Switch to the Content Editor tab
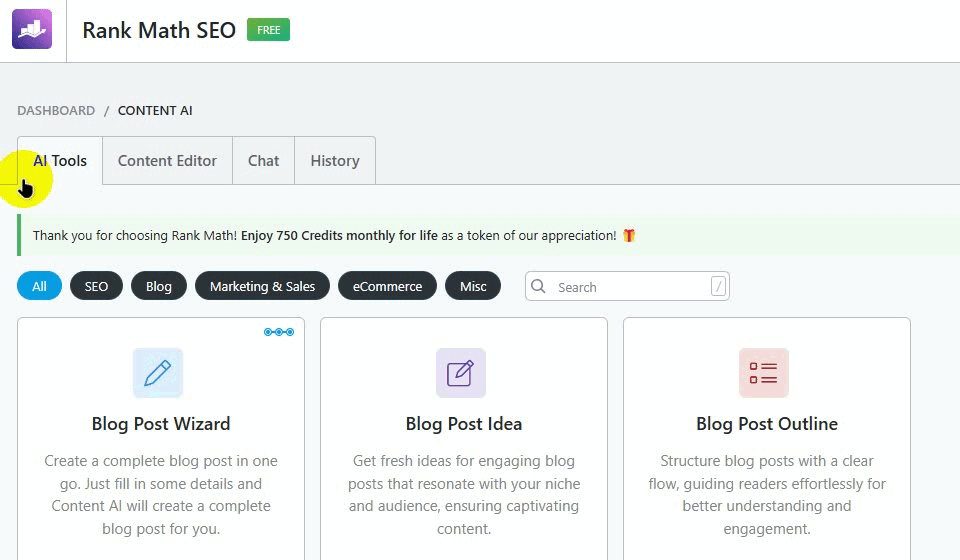960x560 pixels. [167, 161]
